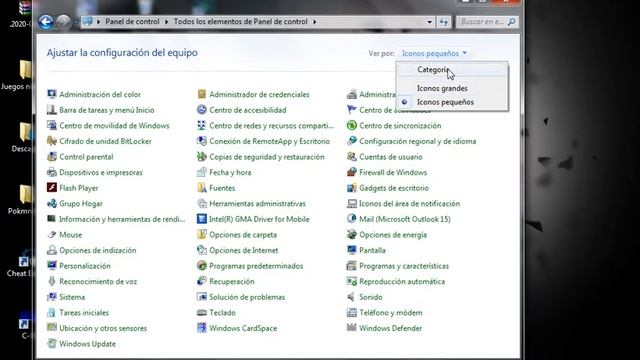Image resolution: width=640 pixels, height=360 pixels.
Task: Open Copias de seguridad y restauración link
Action: (x=267, y=157)
